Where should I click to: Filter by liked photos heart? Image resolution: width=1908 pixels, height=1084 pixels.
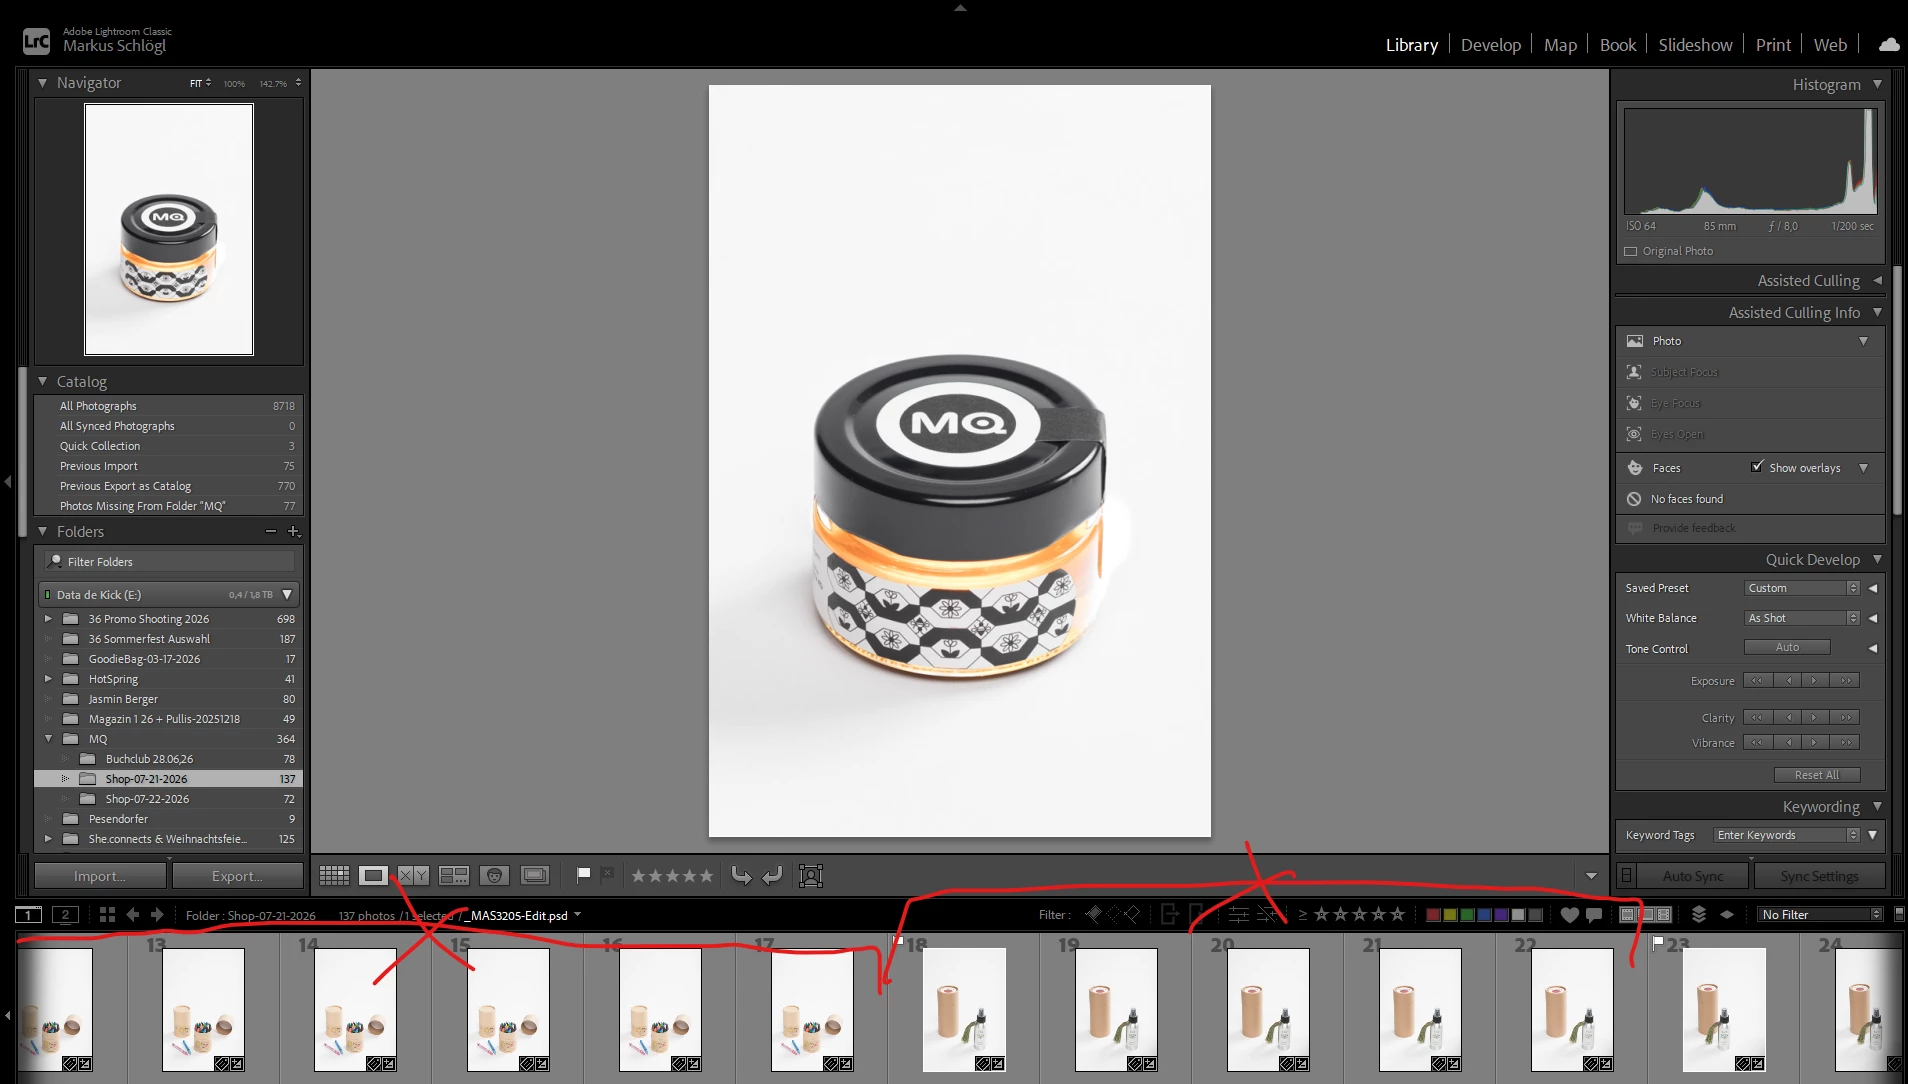(x=1569, y=914)
